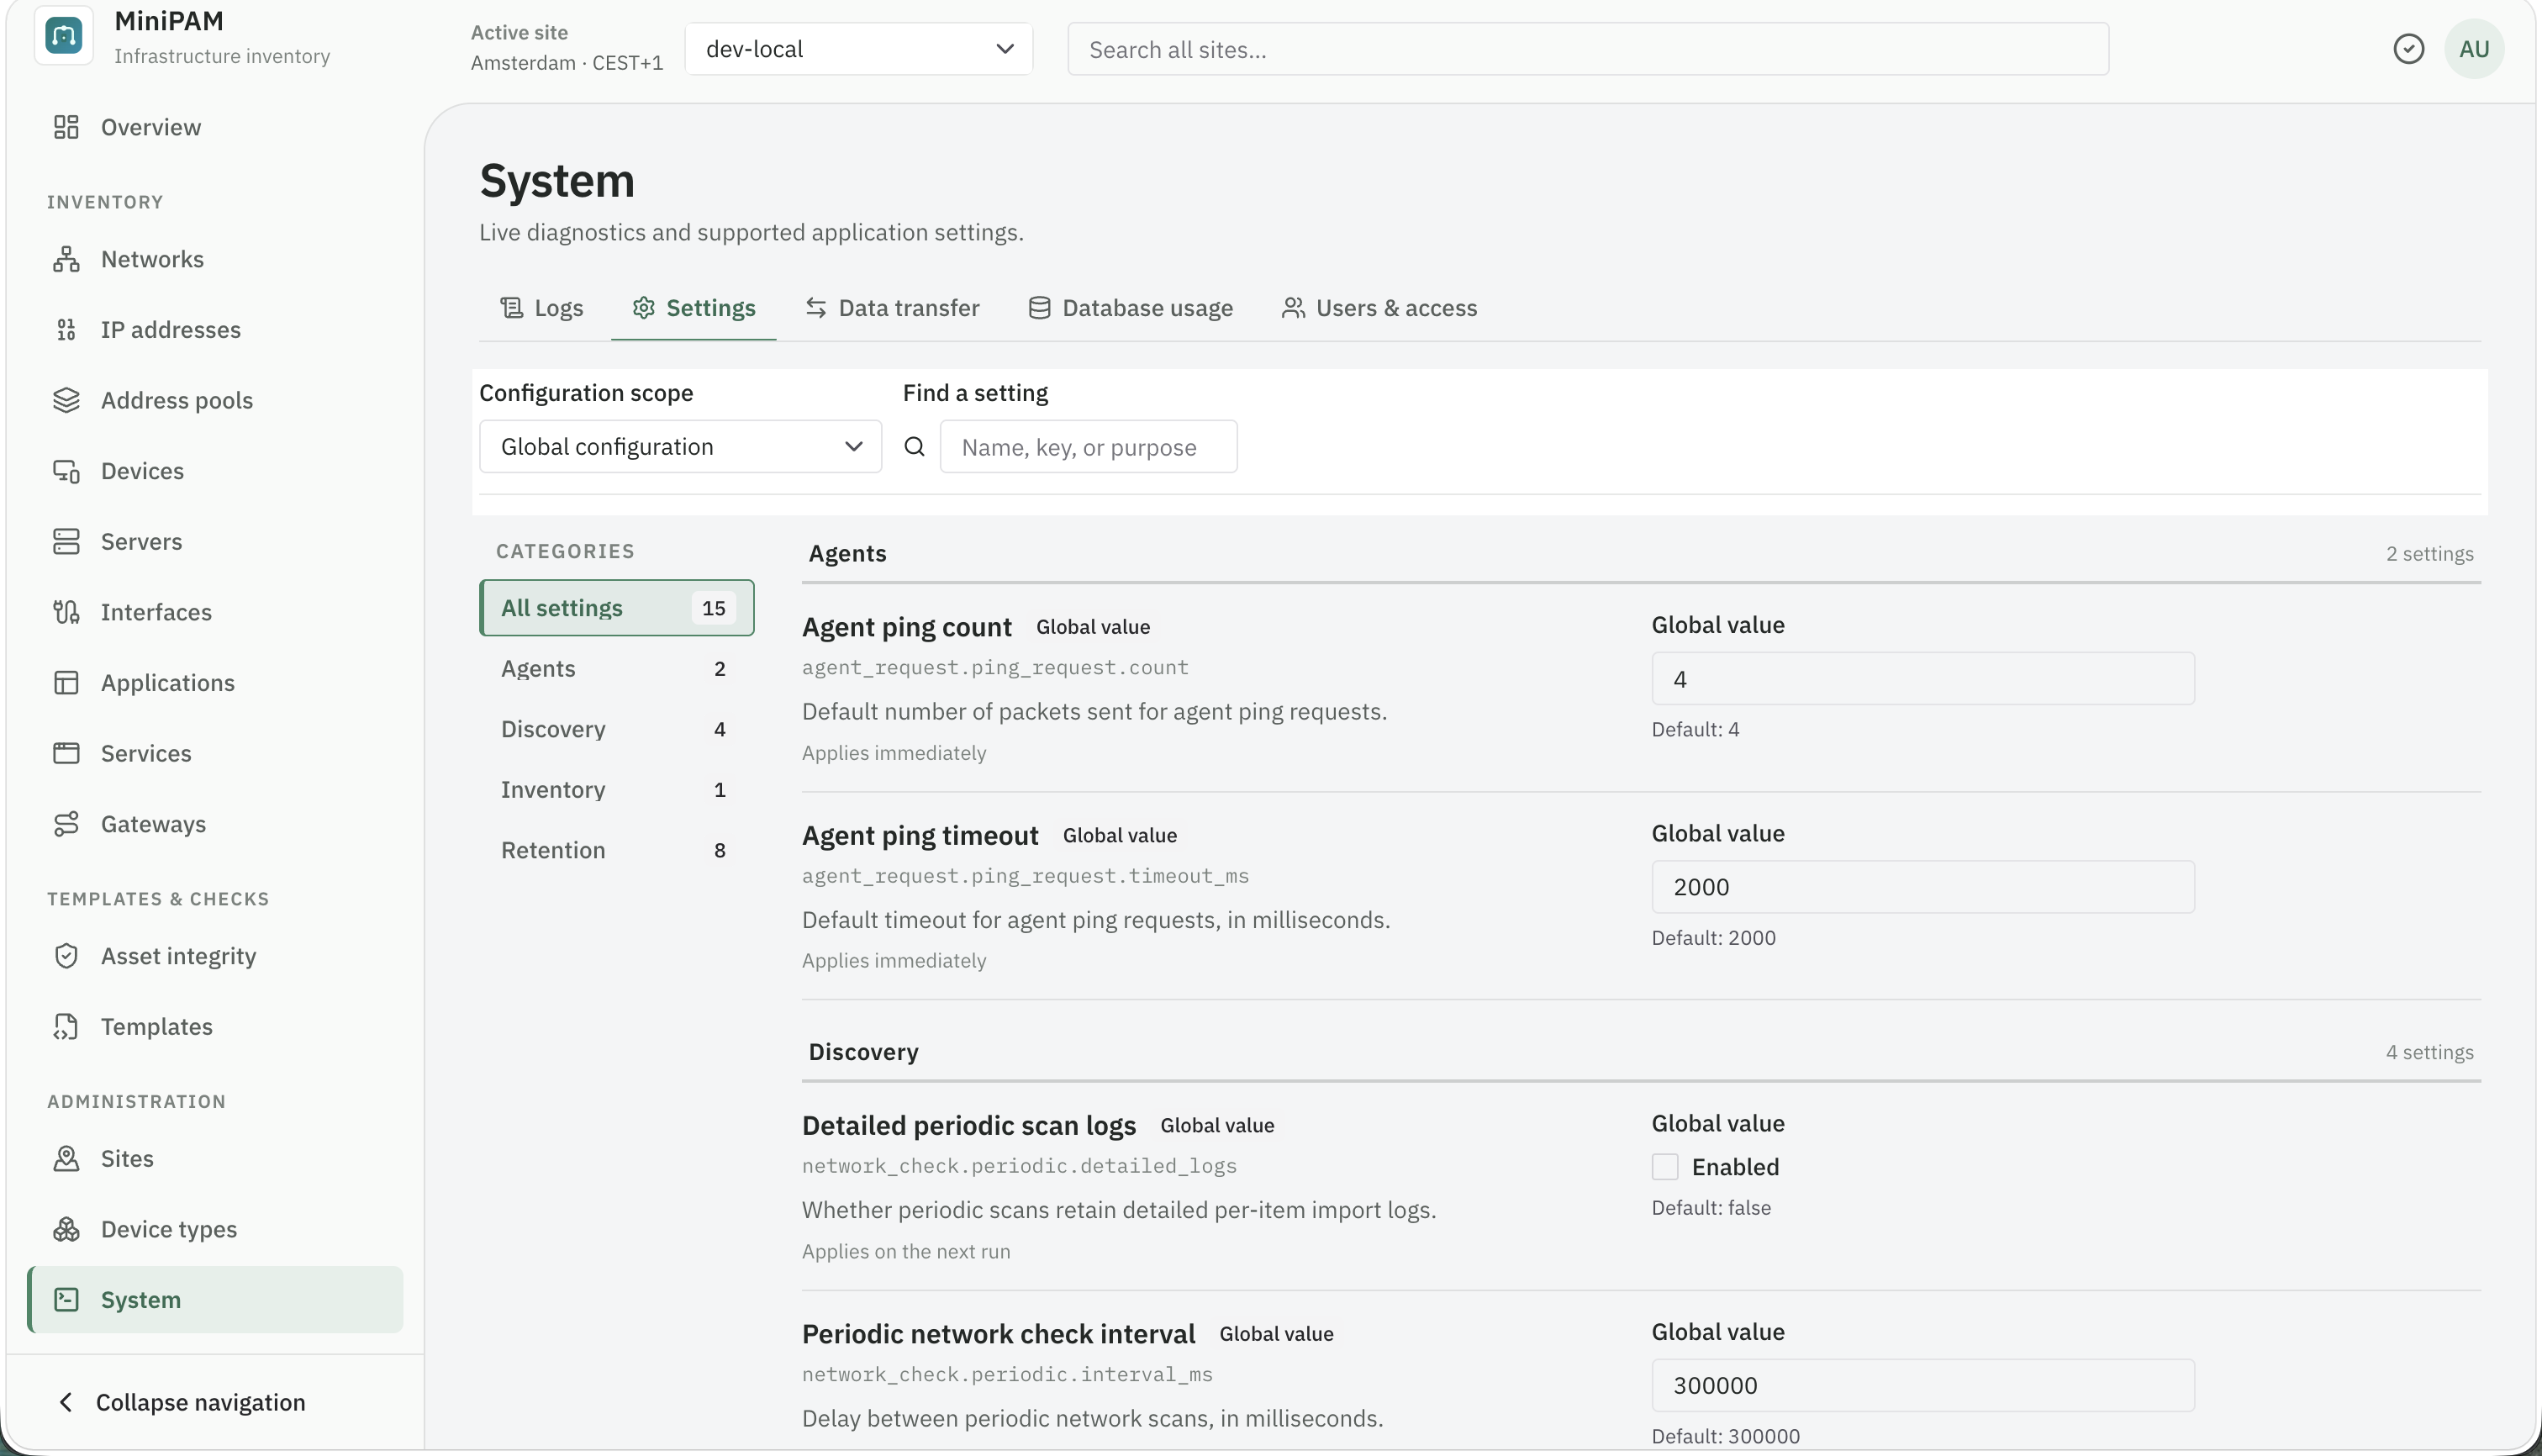
Task: Click the Devices sidebar icon
Action: click(66, 471)
